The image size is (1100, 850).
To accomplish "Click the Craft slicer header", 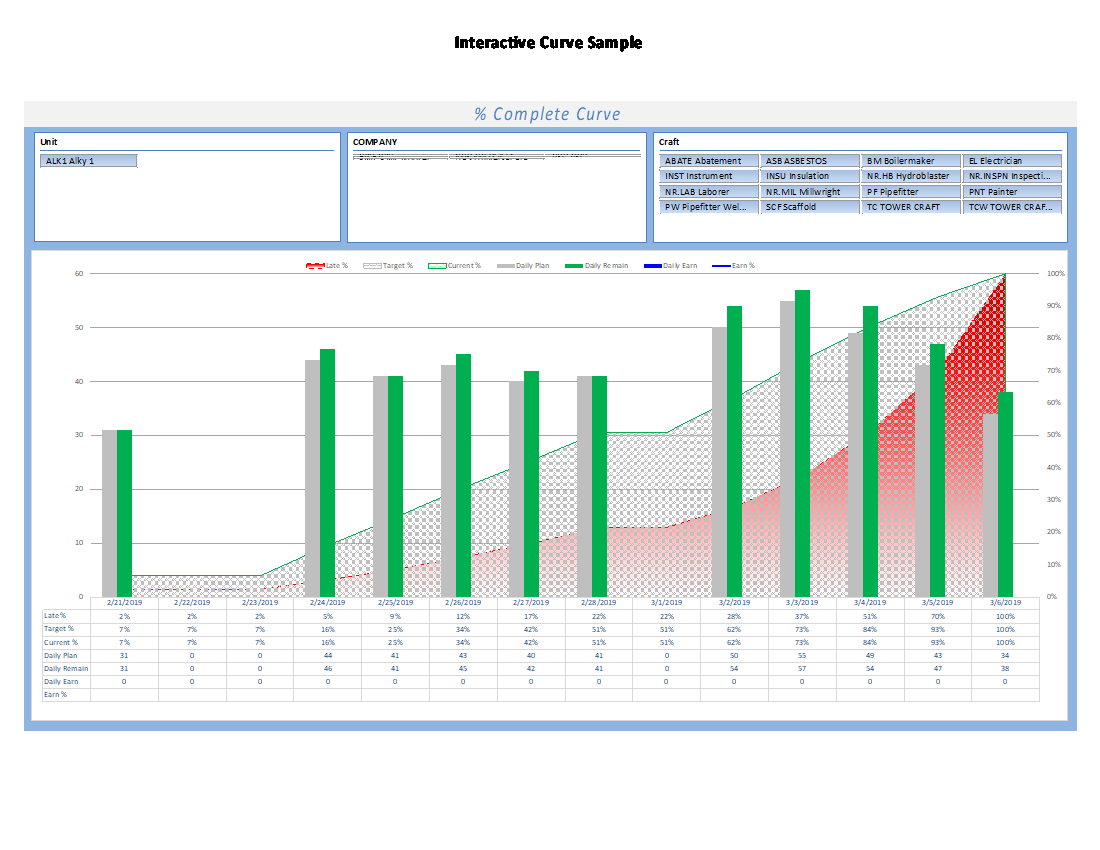I will (670, 142).
